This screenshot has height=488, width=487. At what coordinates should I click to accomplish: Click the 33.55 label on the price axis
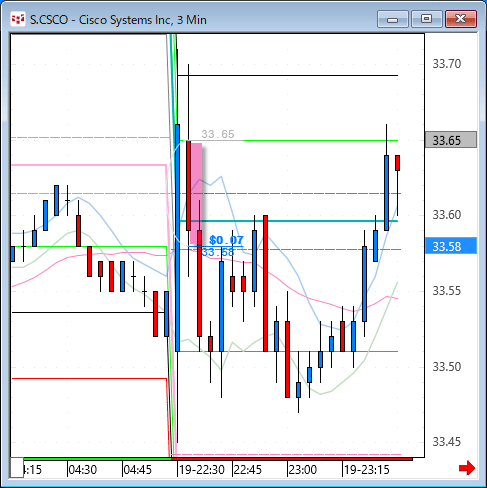tap(447, 291)
